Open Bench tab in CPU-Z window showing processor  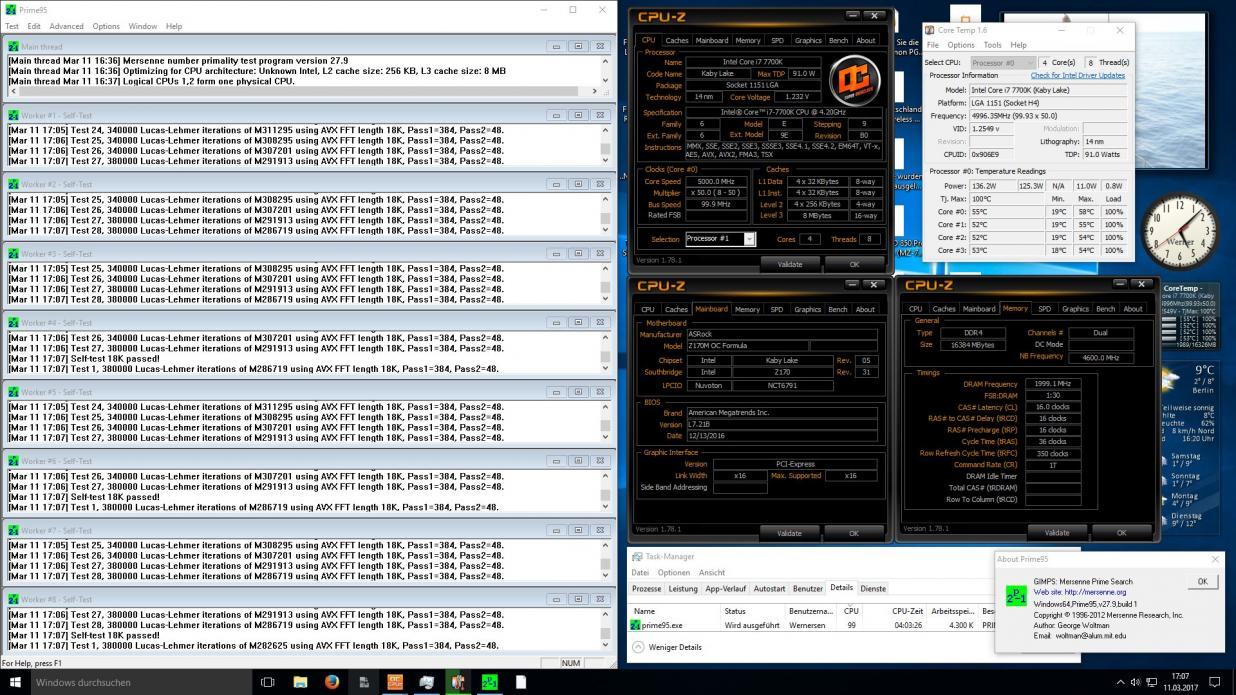click(838, 41)
